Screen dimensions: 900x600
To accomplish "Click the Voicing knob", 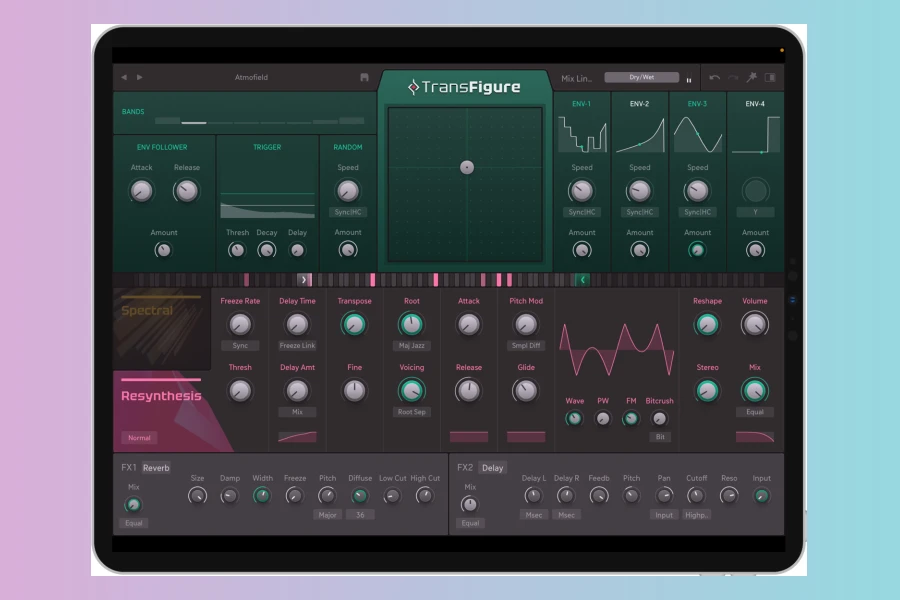I will (412, 391).
